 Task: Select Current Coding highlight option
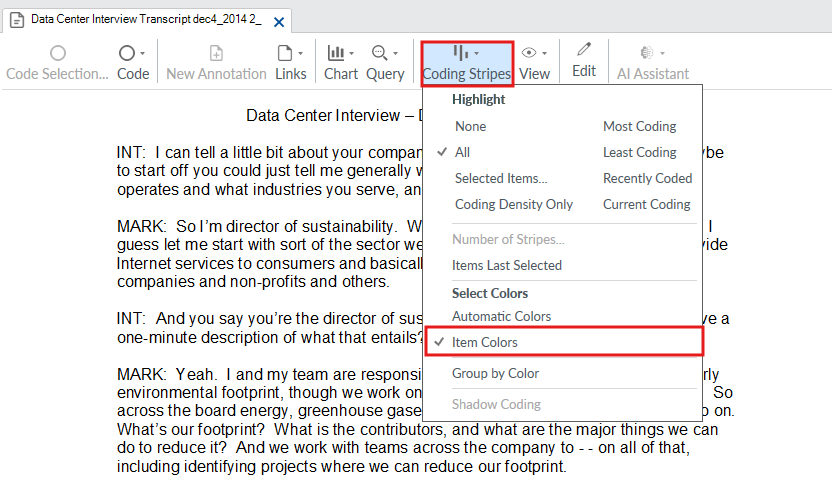click(646, 204)
